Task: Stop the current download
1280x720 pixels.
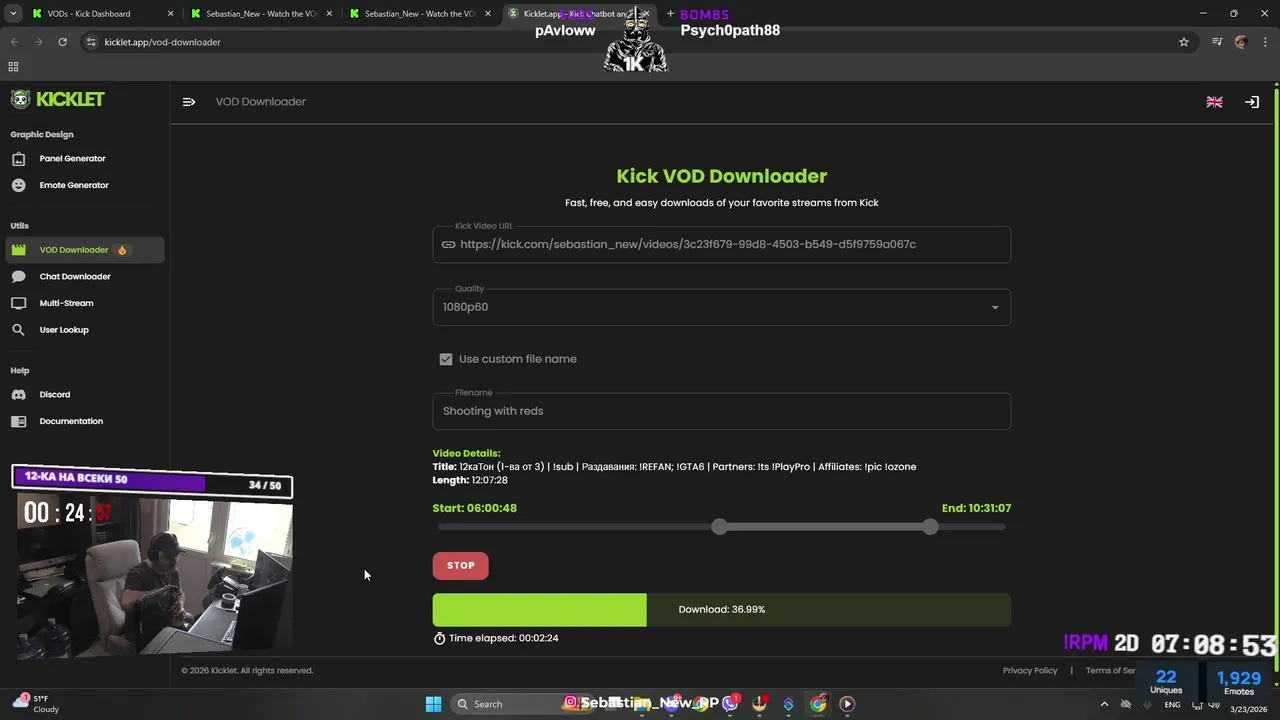Action: (x=460, y=565)
